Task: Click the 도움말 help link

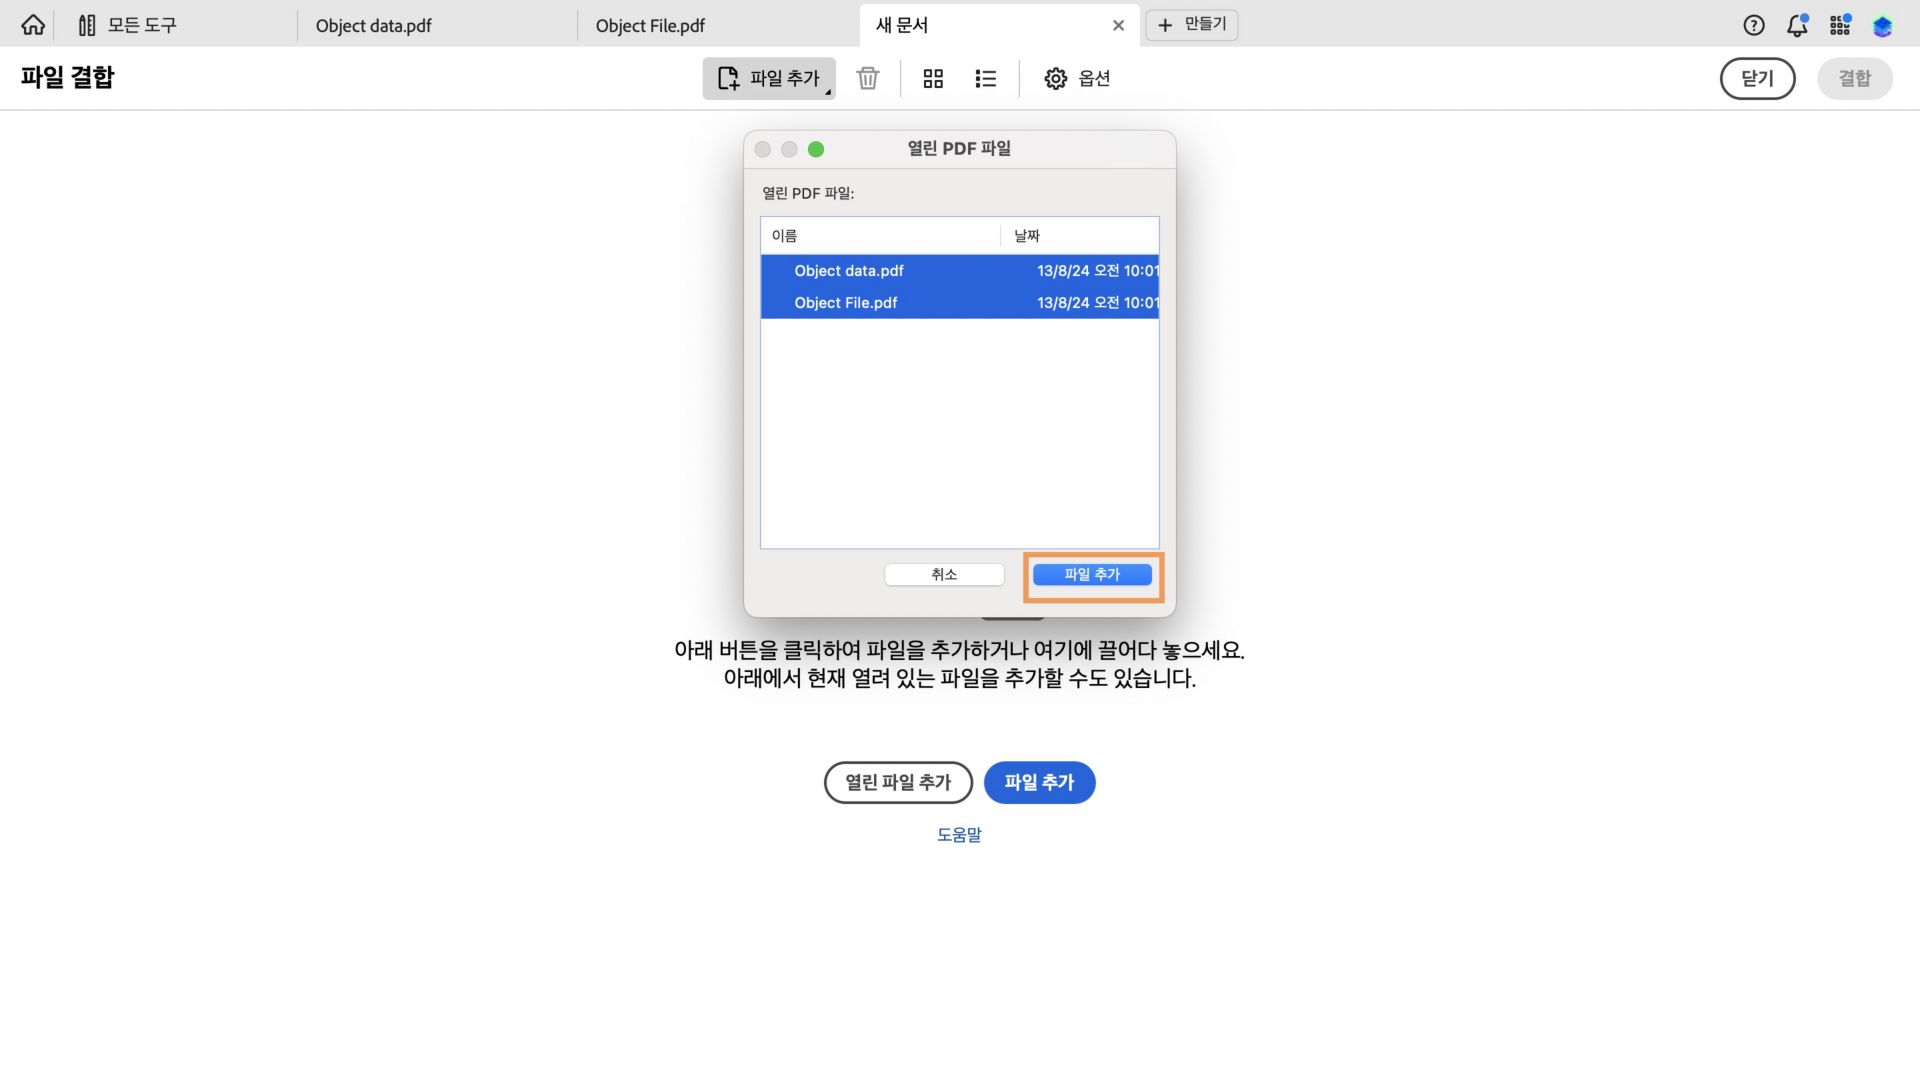Action: 959,834
